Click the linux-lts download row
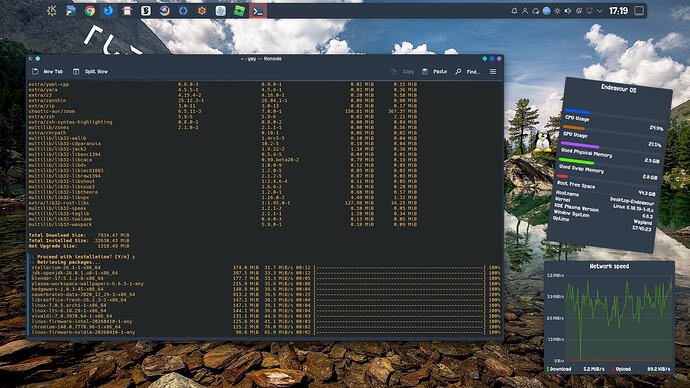The height and width of the screenshot is (388, 690). click(x=266, y=311)
